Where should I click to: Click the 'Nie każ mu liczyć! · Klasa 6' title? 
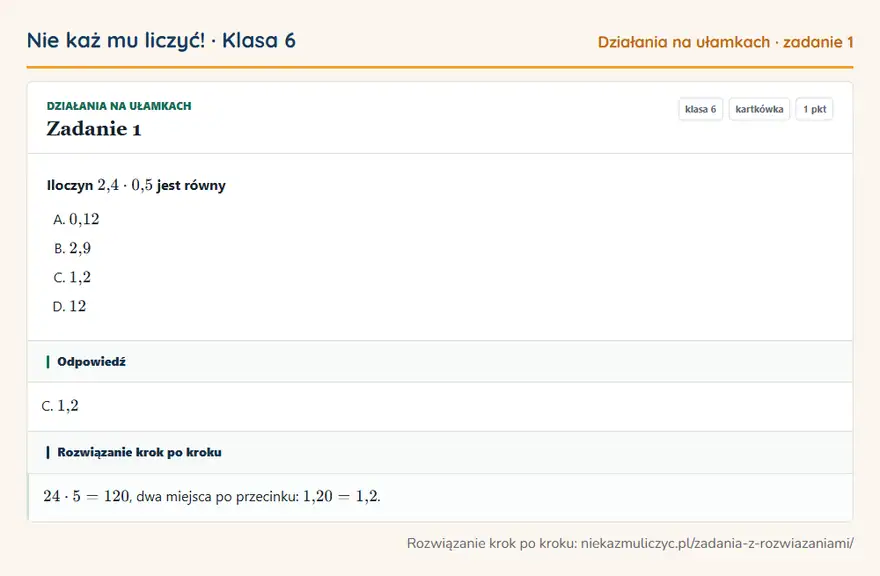point(161,40)
